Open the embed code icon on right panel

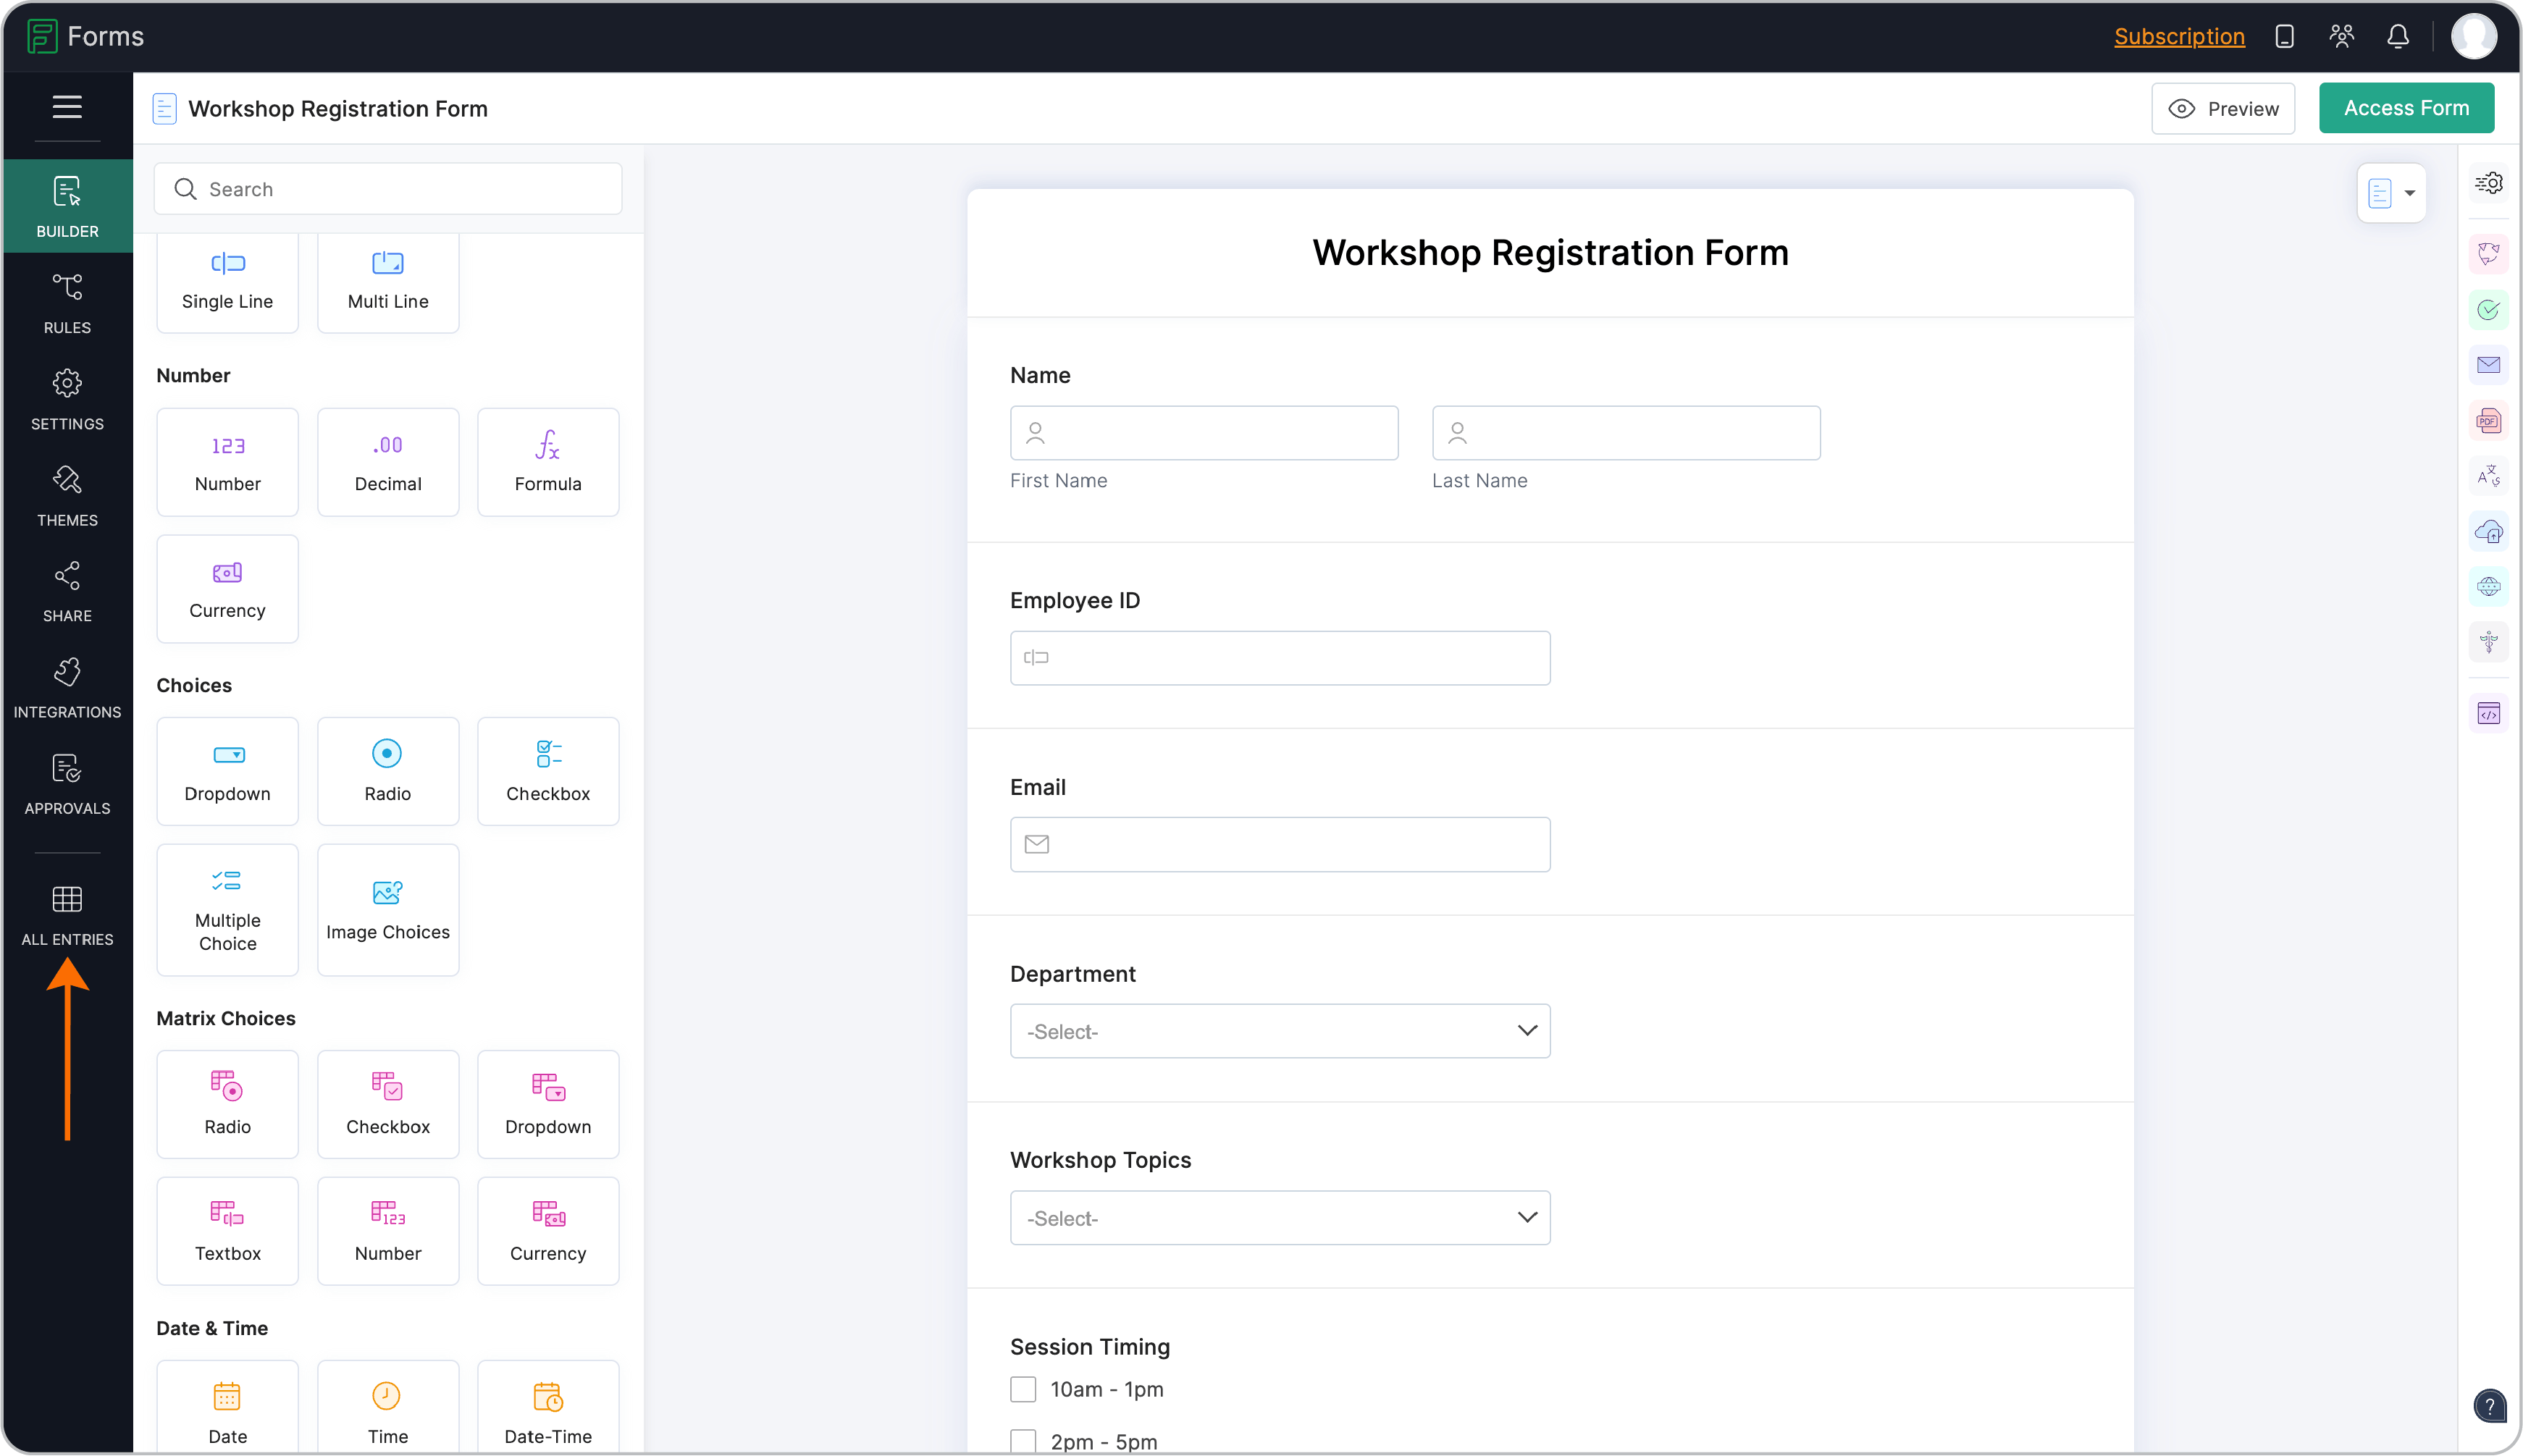click(2488, 714)
